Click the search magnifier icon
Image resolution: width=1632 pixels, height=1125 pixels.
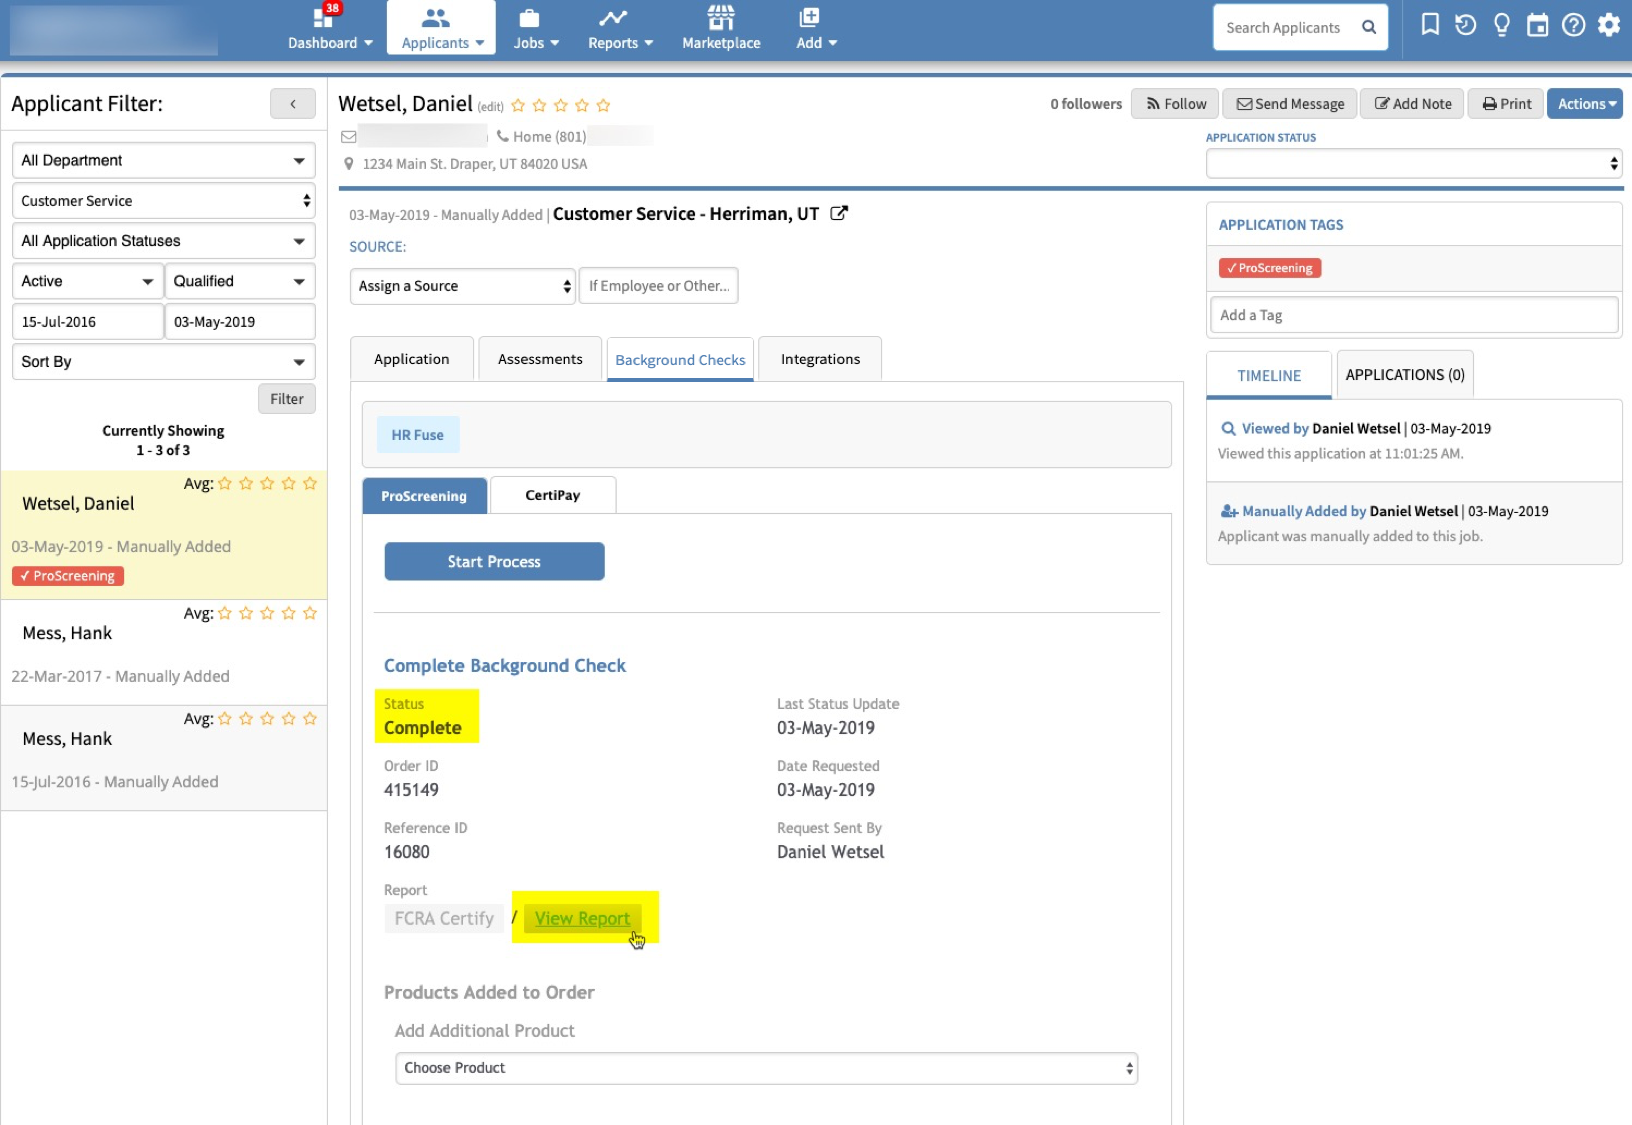pos(1369,28)
